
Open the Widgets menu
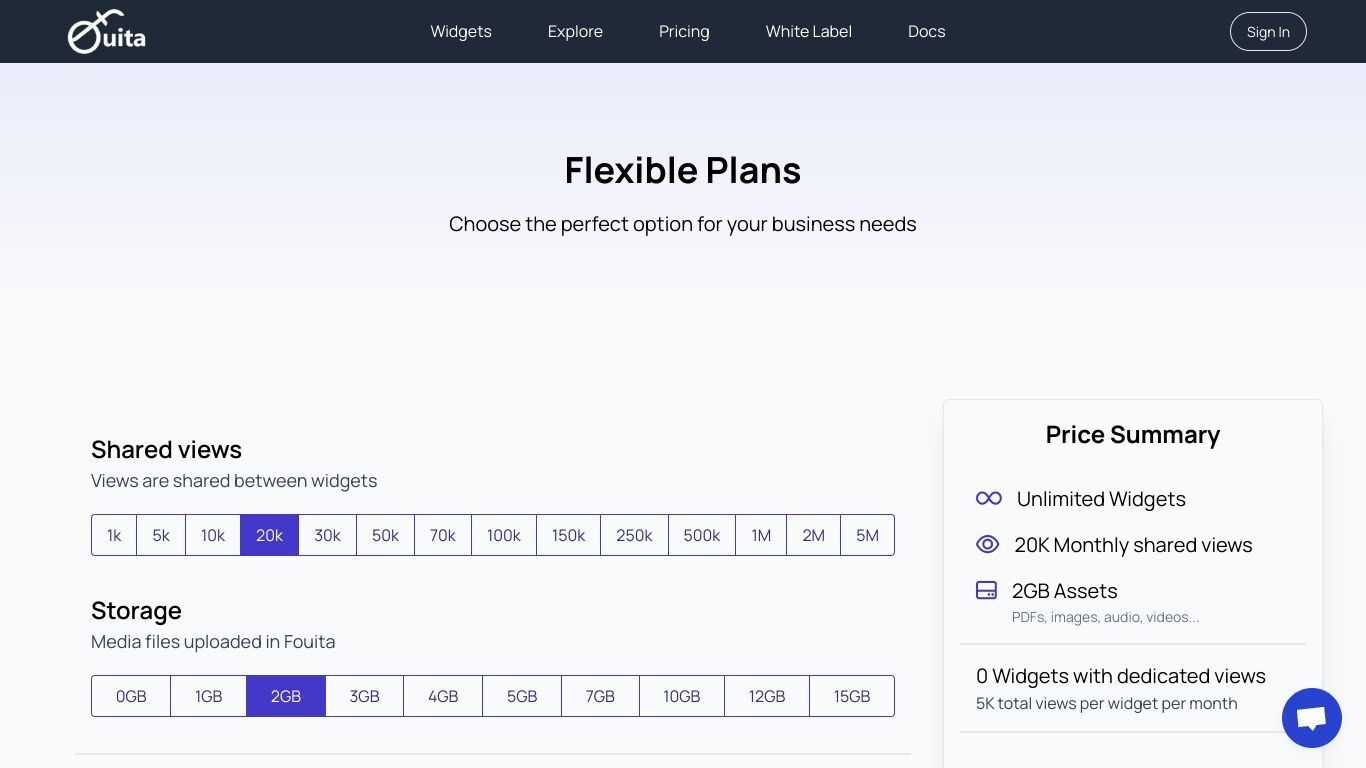pyautogui.click(x=461, y=31)
